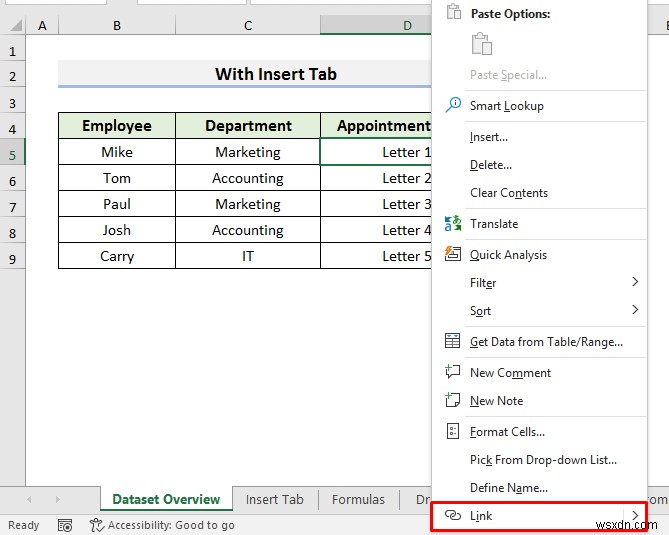Select column C header
The width and height of the screenshot is (669, 535).
[248, 26]
